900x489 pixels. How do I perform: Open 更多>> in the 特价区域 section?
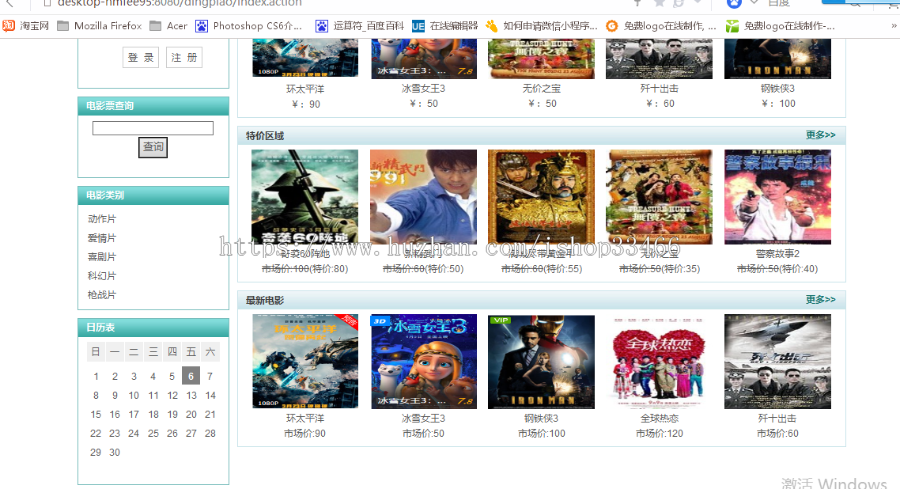[820, 135]
